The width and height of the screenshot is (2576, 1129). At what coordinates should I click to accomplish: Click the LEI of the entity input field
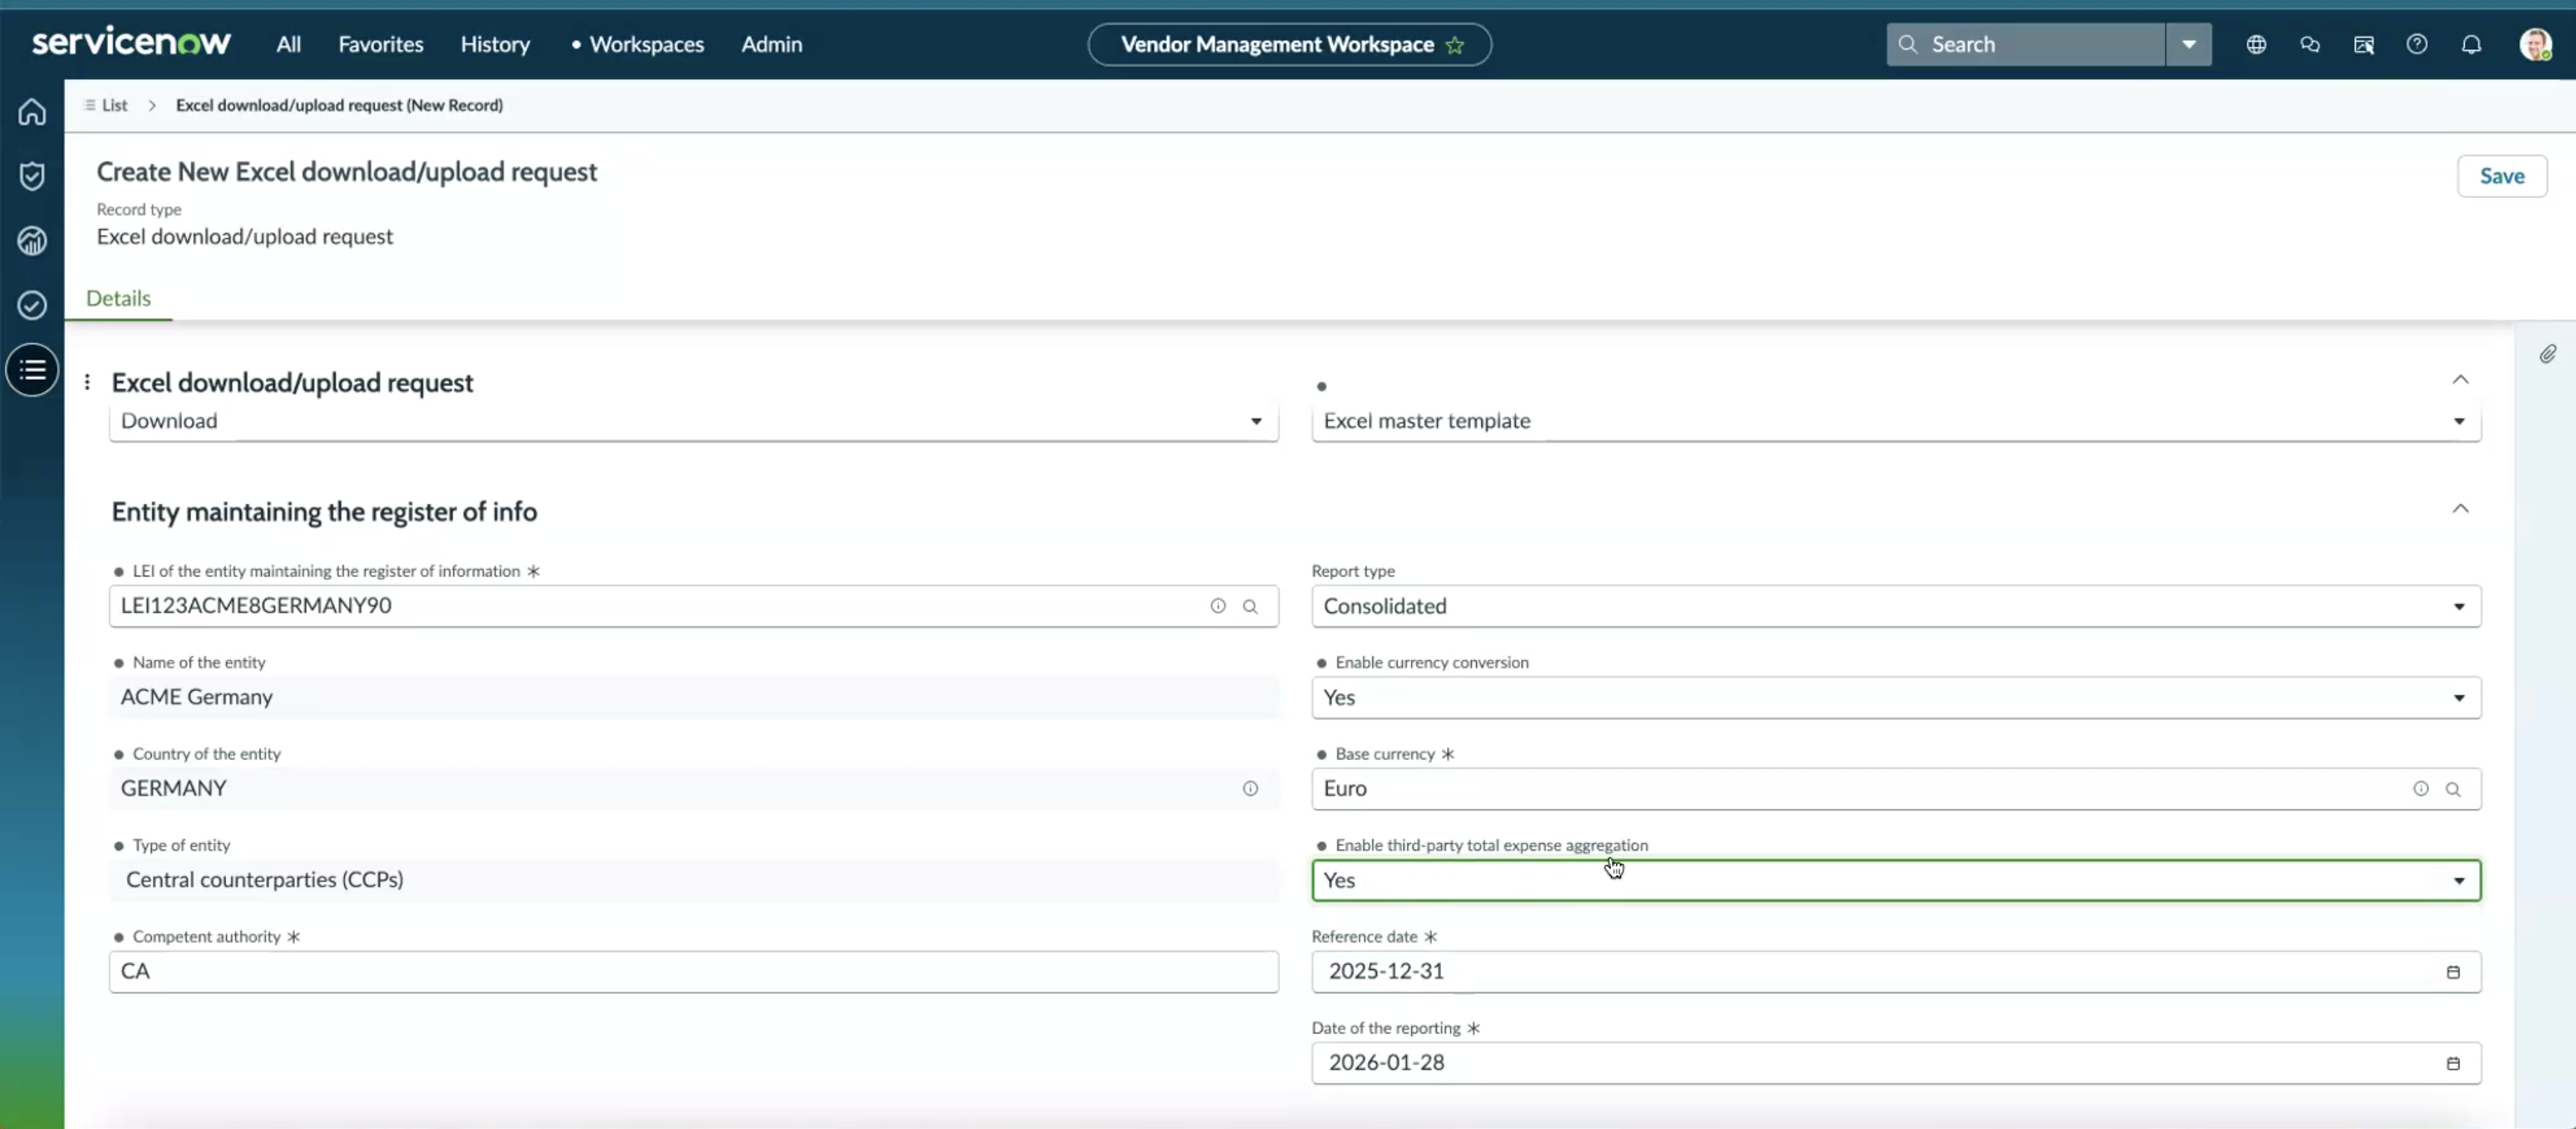tap(693, 606)
